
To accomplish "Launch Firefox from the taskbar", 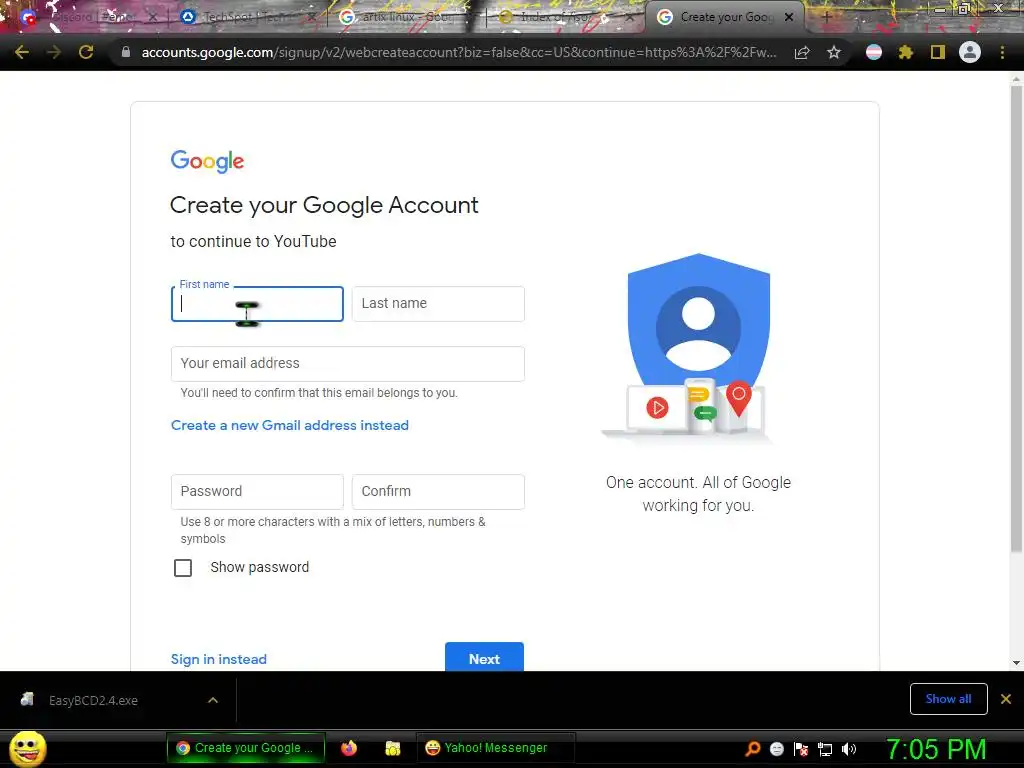I will pyautogui.click(x=349, y=748).
